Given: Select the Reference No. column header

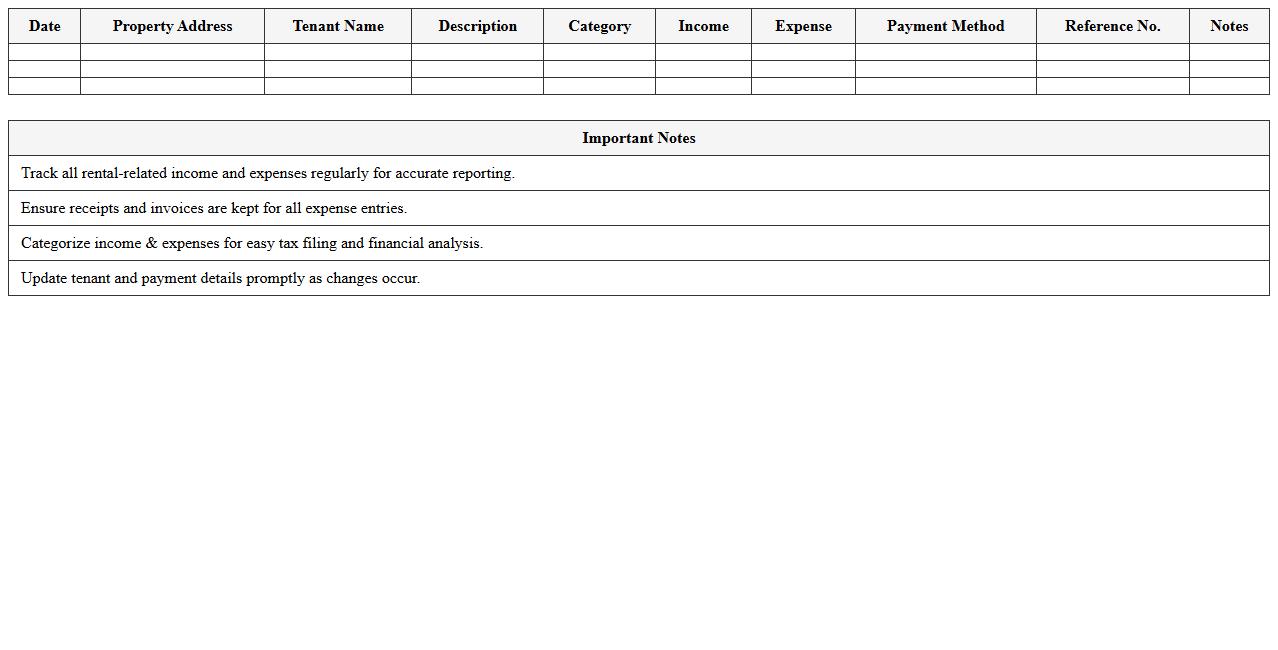Looking at the screenshot, I should pyautogui.click(x=1112, y=26).
